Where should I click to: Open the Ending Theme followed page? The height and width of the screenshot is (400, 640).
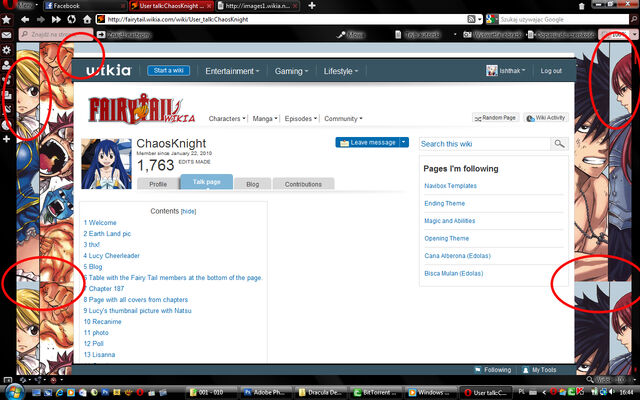point(444,203)
